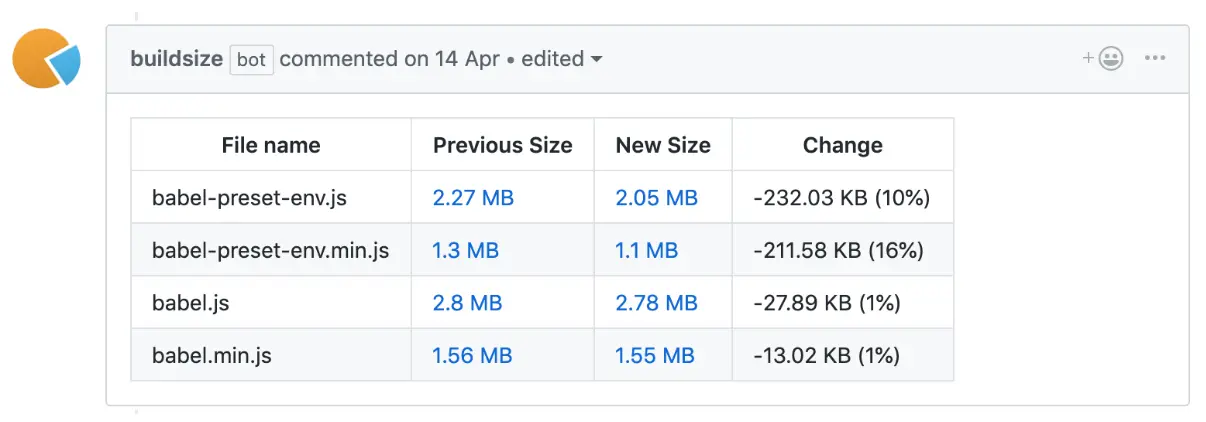
Task: Select the babel-preset-env.js file name cell
Action: [249, 198]
